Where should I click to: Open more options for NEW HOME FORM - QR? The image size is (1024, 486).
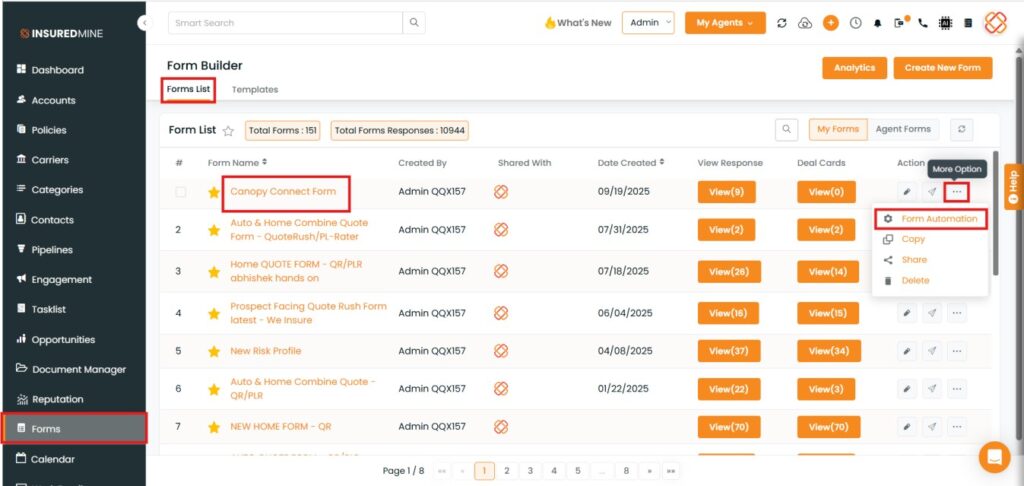957,426
